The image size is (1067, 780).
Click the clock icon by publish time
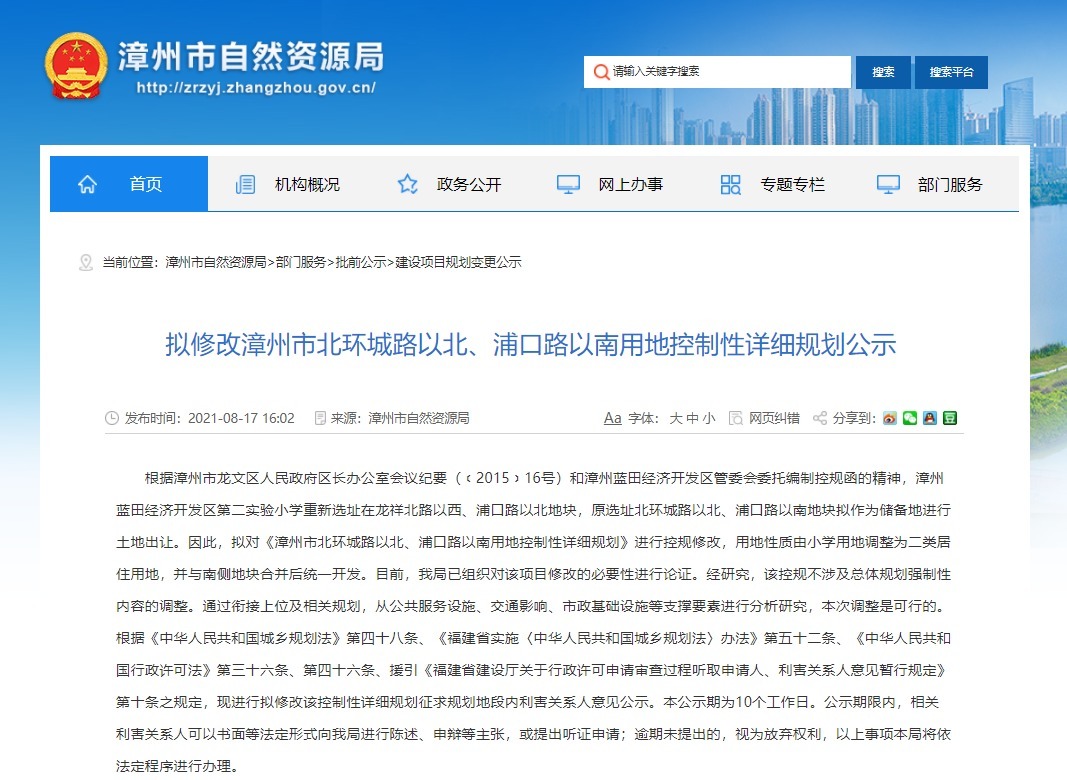click(112, 418)
